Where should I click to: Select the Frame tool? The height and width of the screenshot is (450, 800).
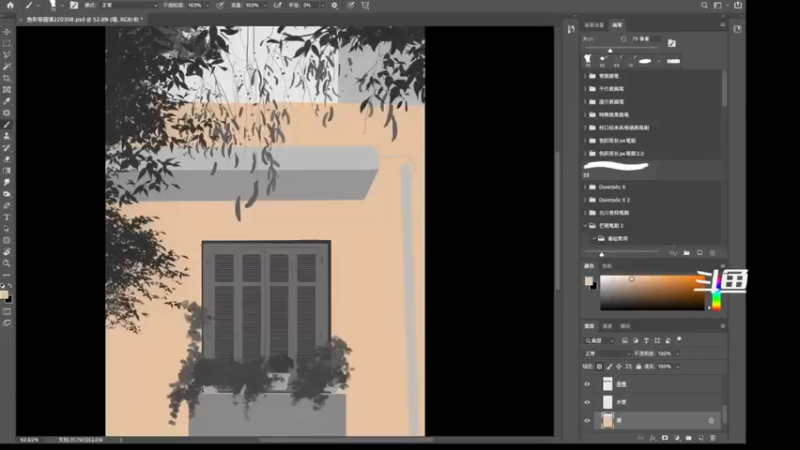click(7, 90)
